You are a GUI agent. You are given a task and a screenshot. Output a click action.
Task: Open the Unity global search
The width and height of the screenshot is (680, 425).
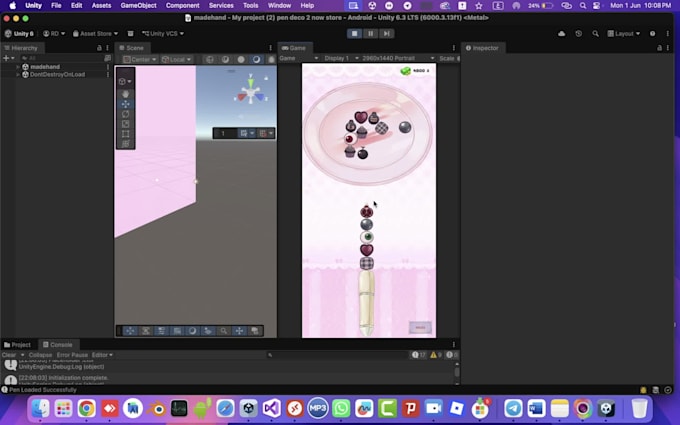click(x=595, y=33)
